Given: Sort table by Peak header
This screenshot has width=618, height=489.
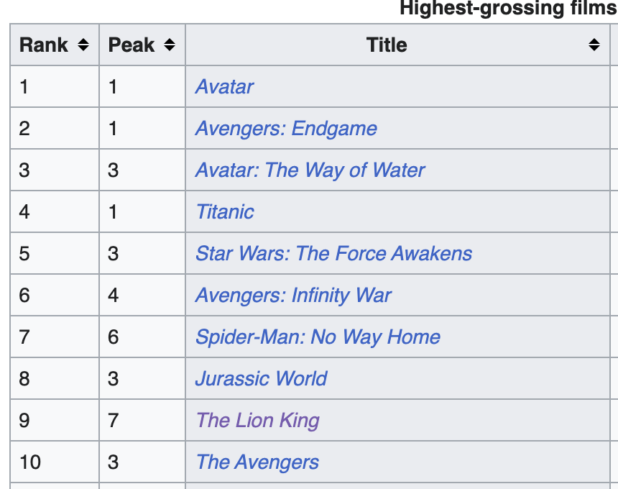Looking at the screenshot, I should point(132,45).
